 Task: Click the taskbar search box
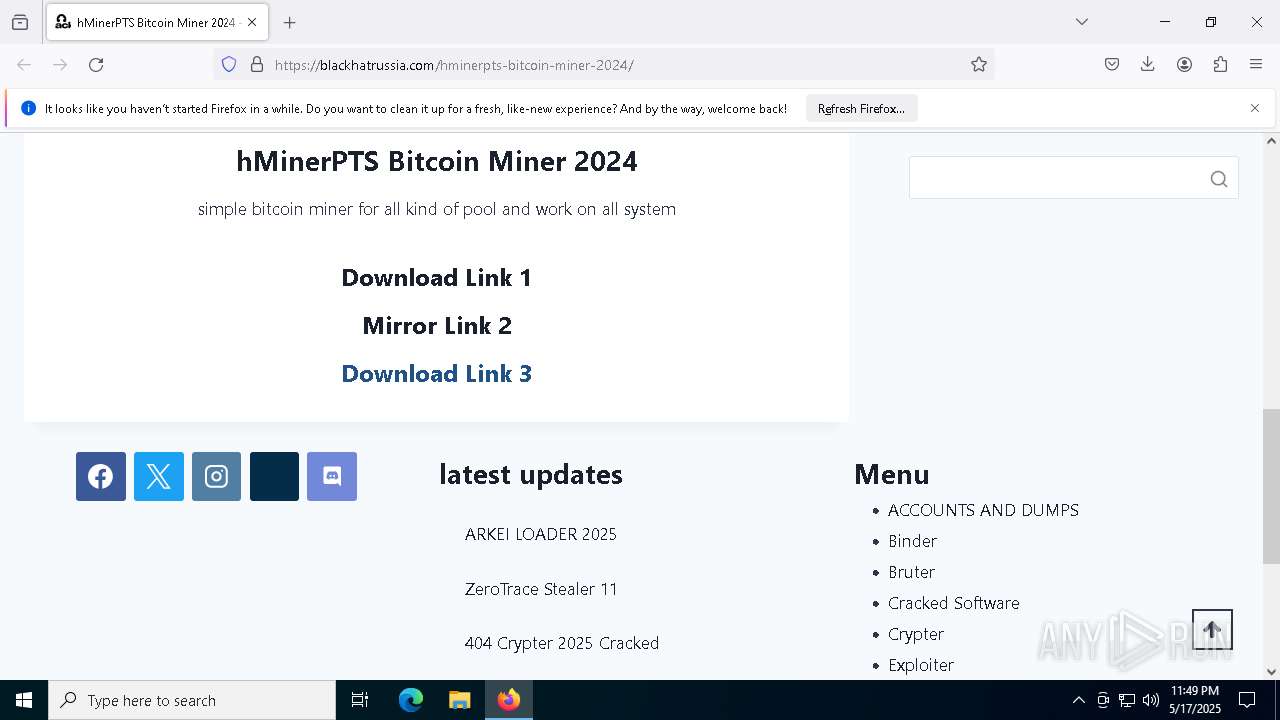coord(192,700)
